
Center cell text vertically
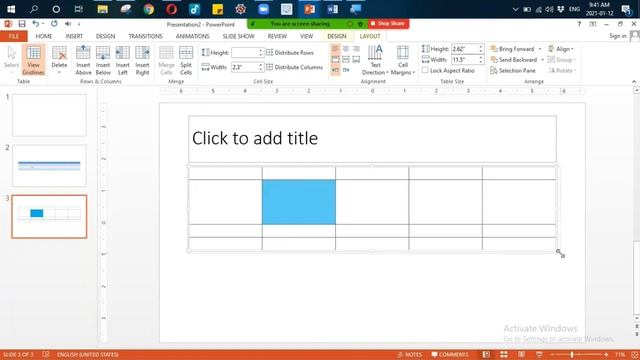(x=346, y=60)
